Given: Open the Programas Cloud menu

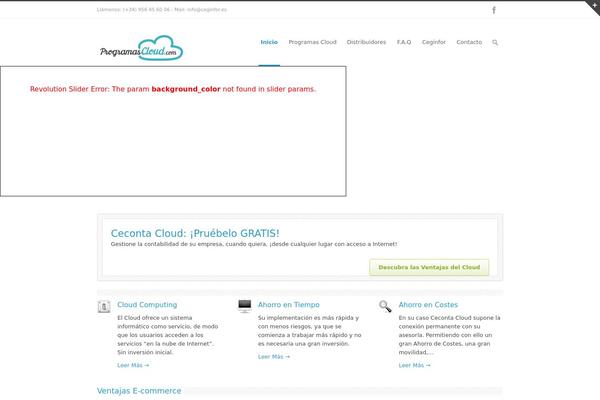Looking at the screenshot, I should click(x=312, y=42).
